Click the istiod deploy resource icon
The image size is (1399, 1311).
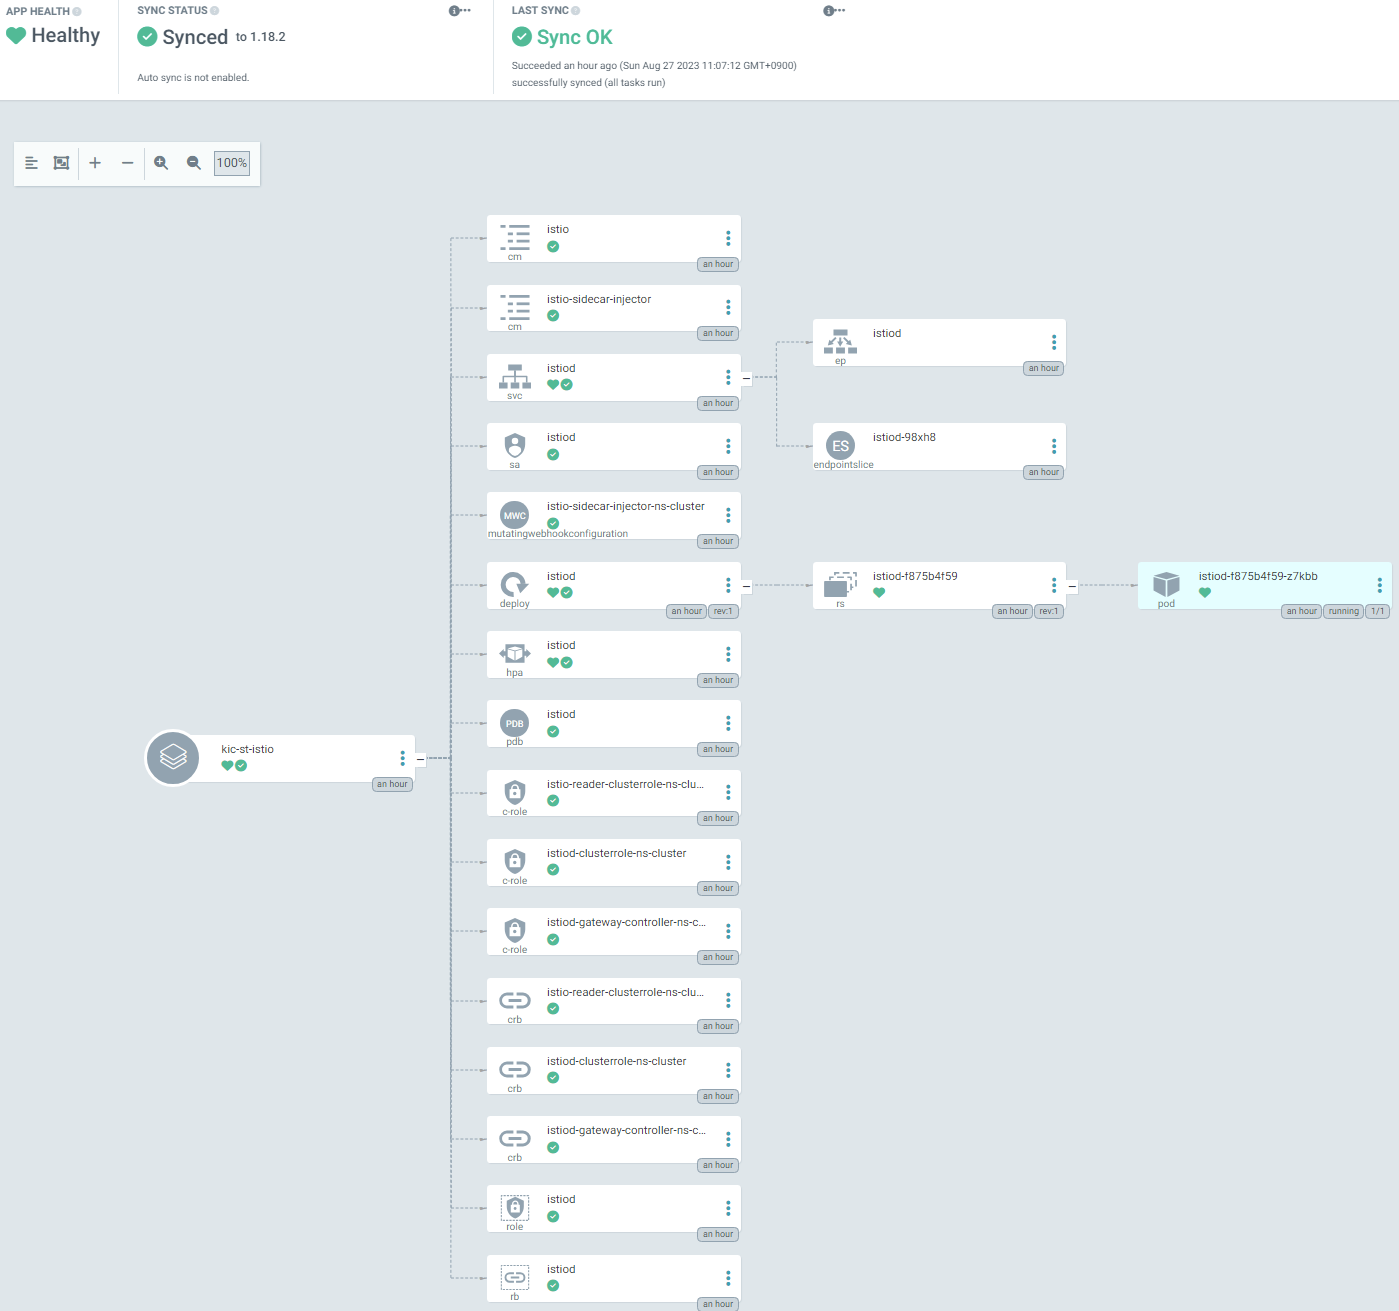514,584
